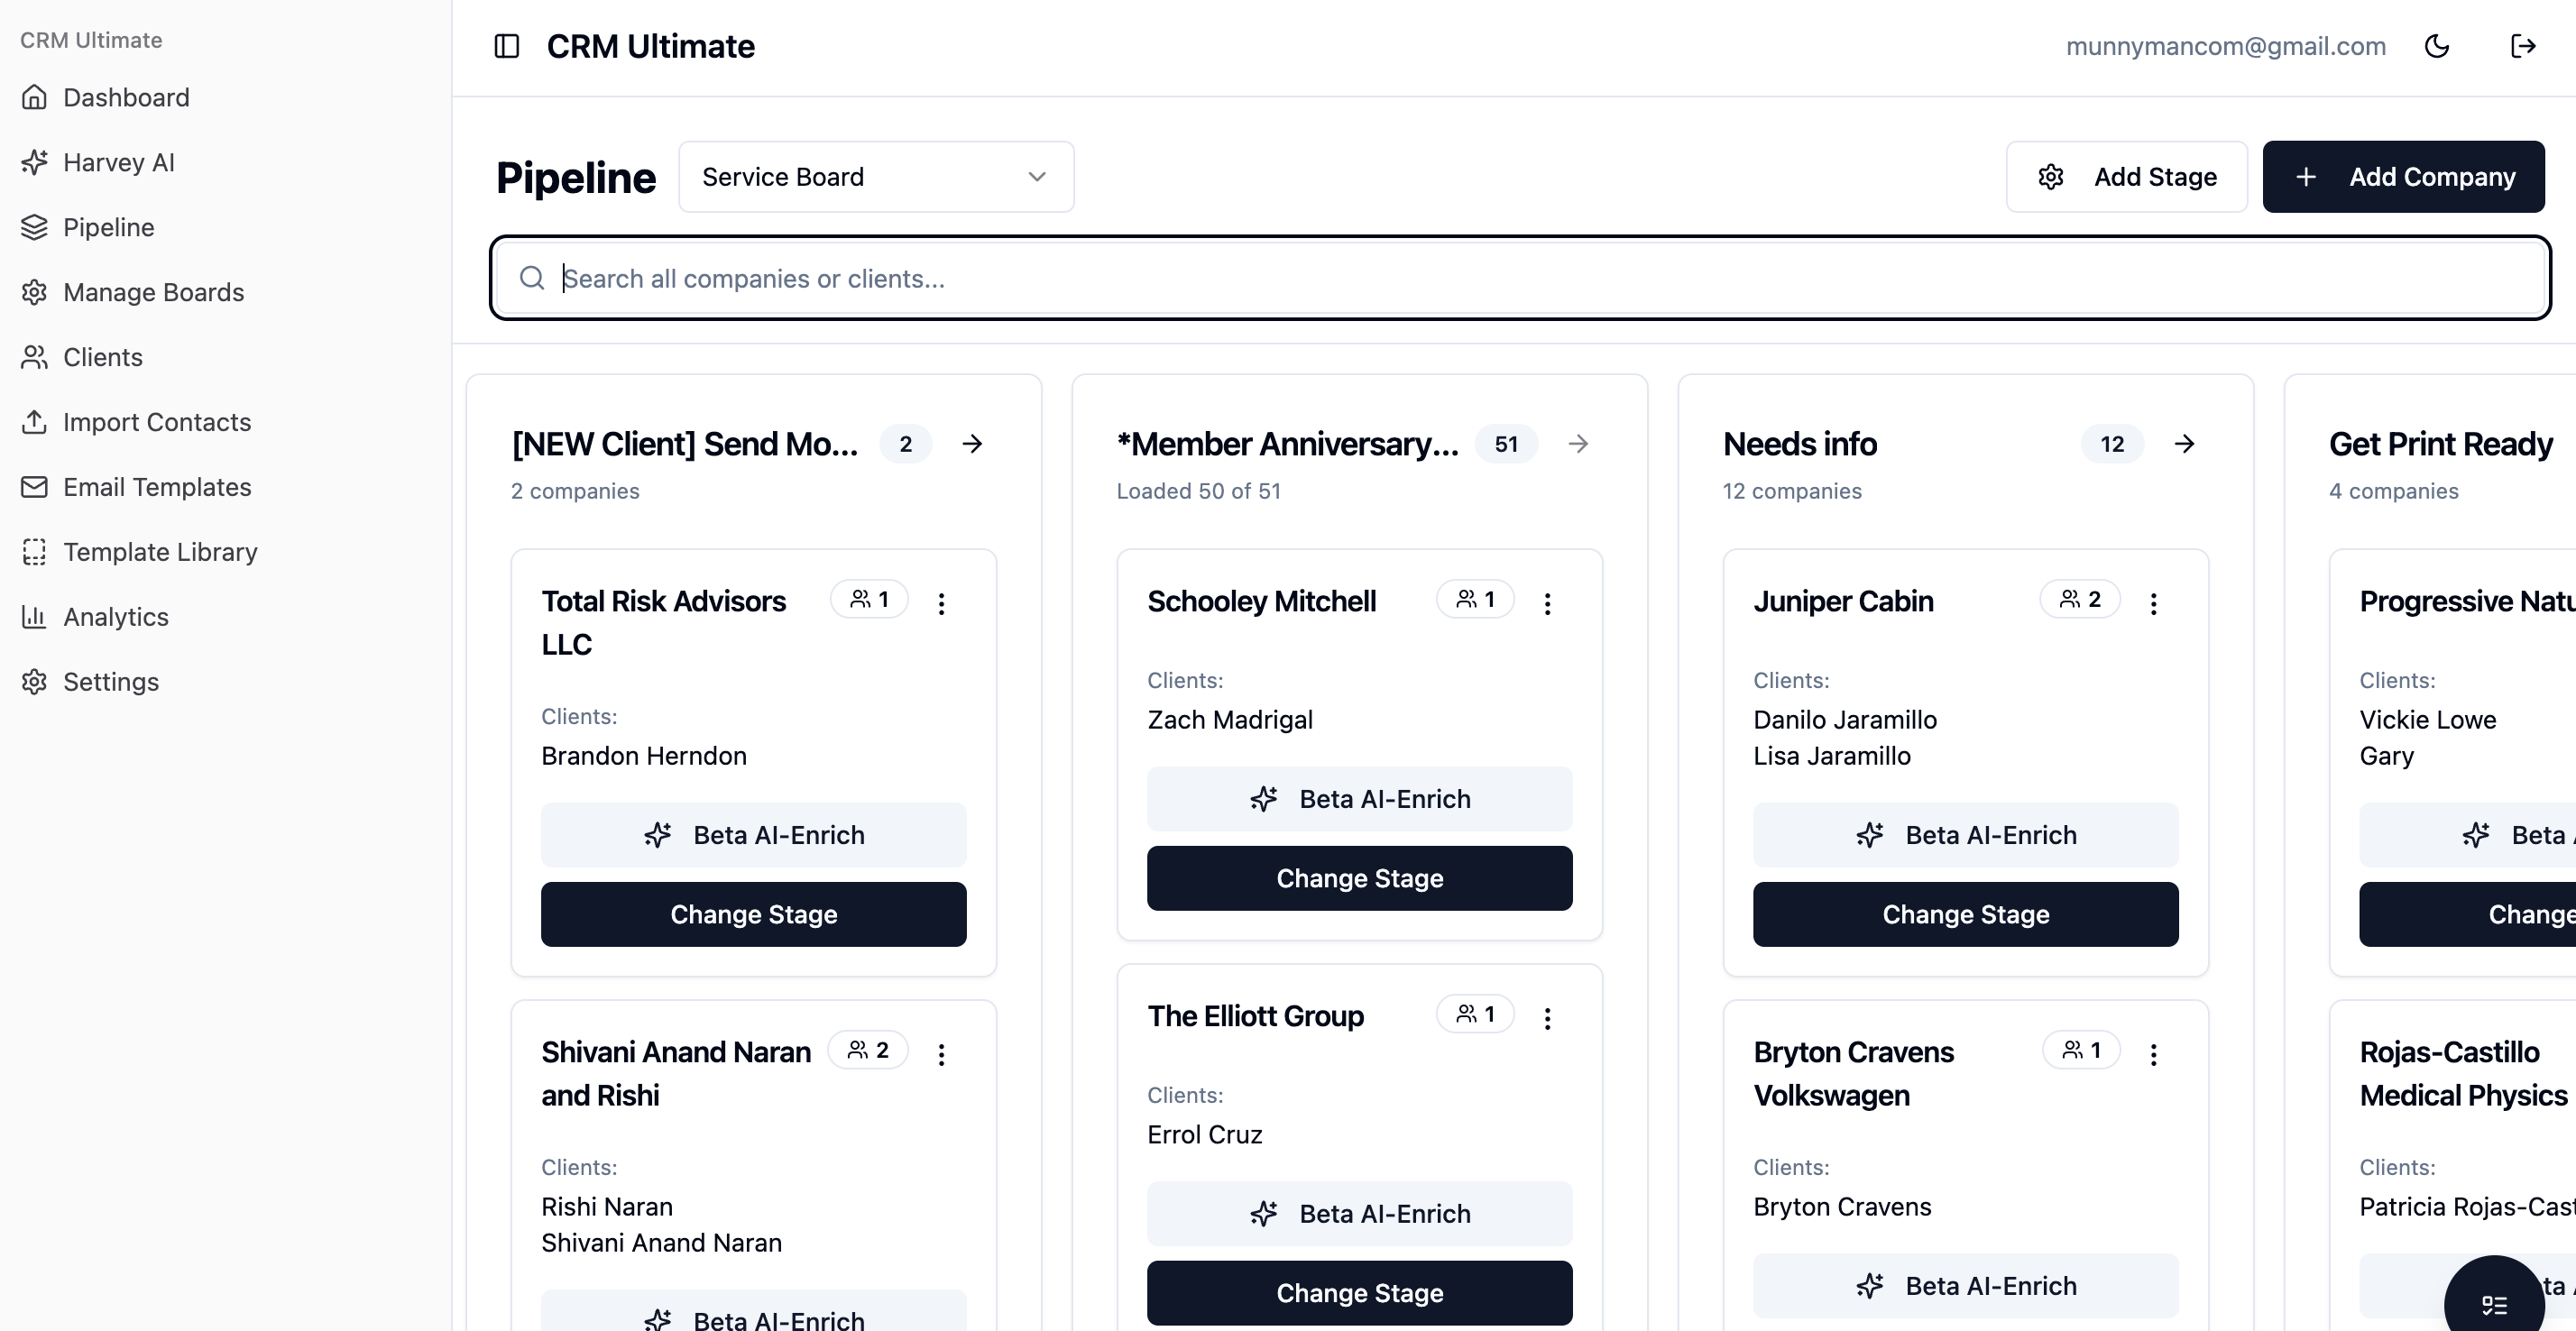Click client count badge on Juniper Cabin
Viewport: 2576px width, 1331px height.
tap(2080, 599)
